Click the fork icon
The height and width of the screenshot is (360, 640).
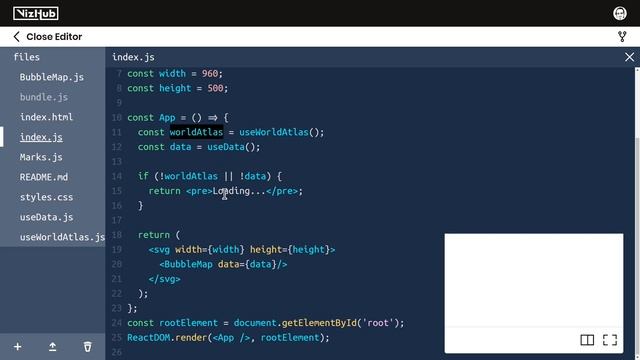point(622,37)
